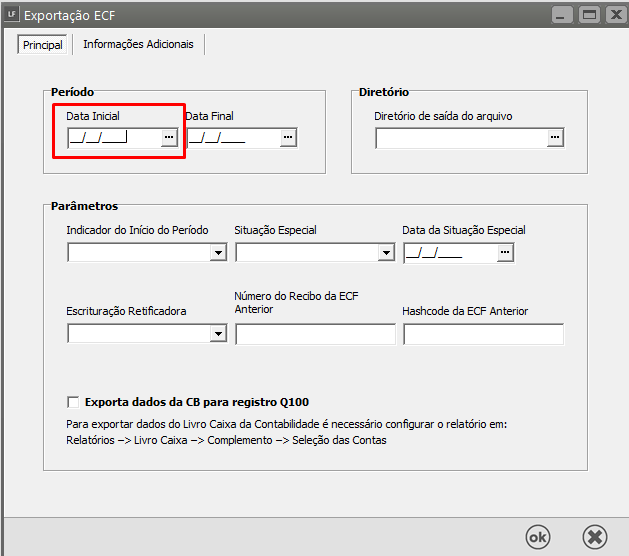629x556 pixels.
Task: Maximize the Exportação ECF window
Action: pyautogui.click(x=589, y=15)
